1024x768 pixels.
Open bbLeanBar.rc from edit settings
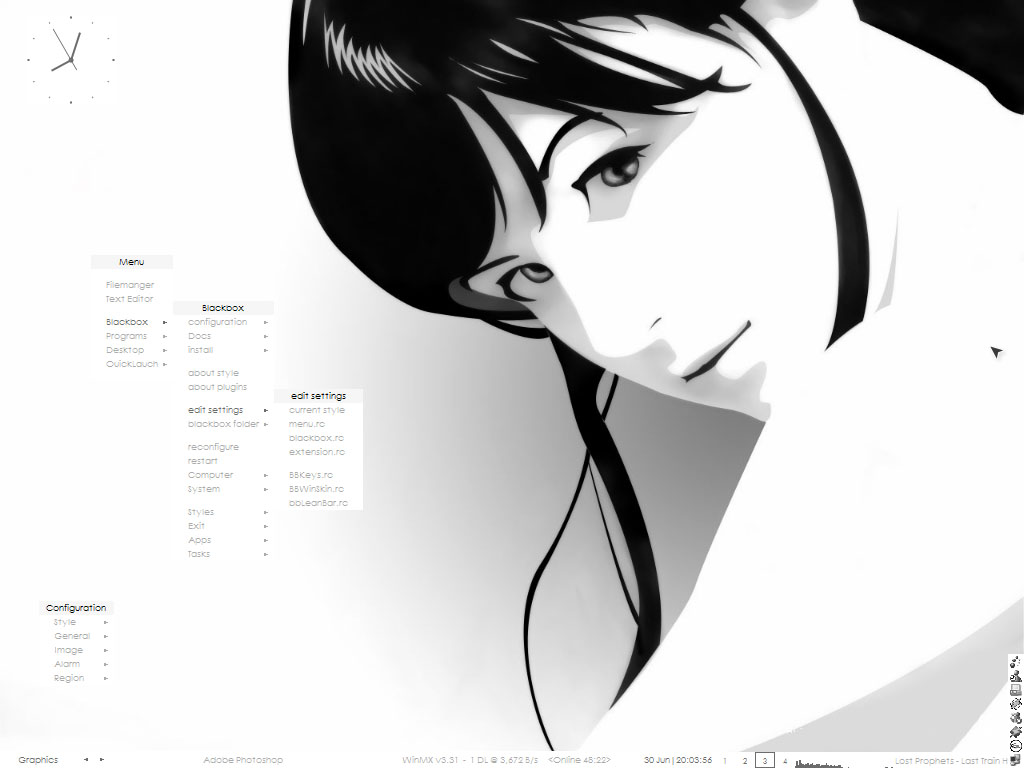click(318, 503)
